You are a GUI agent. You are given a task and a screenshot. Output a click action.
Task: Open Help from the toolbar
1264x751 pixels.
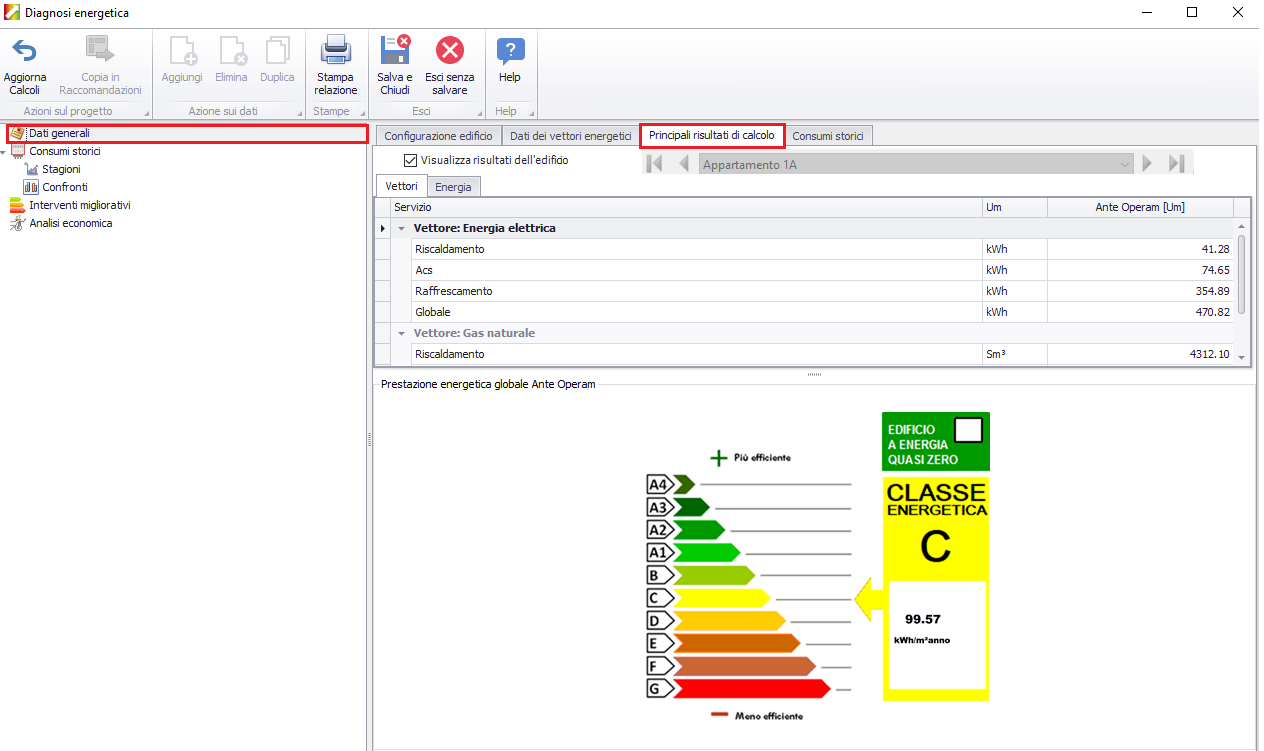click(510, 50)
